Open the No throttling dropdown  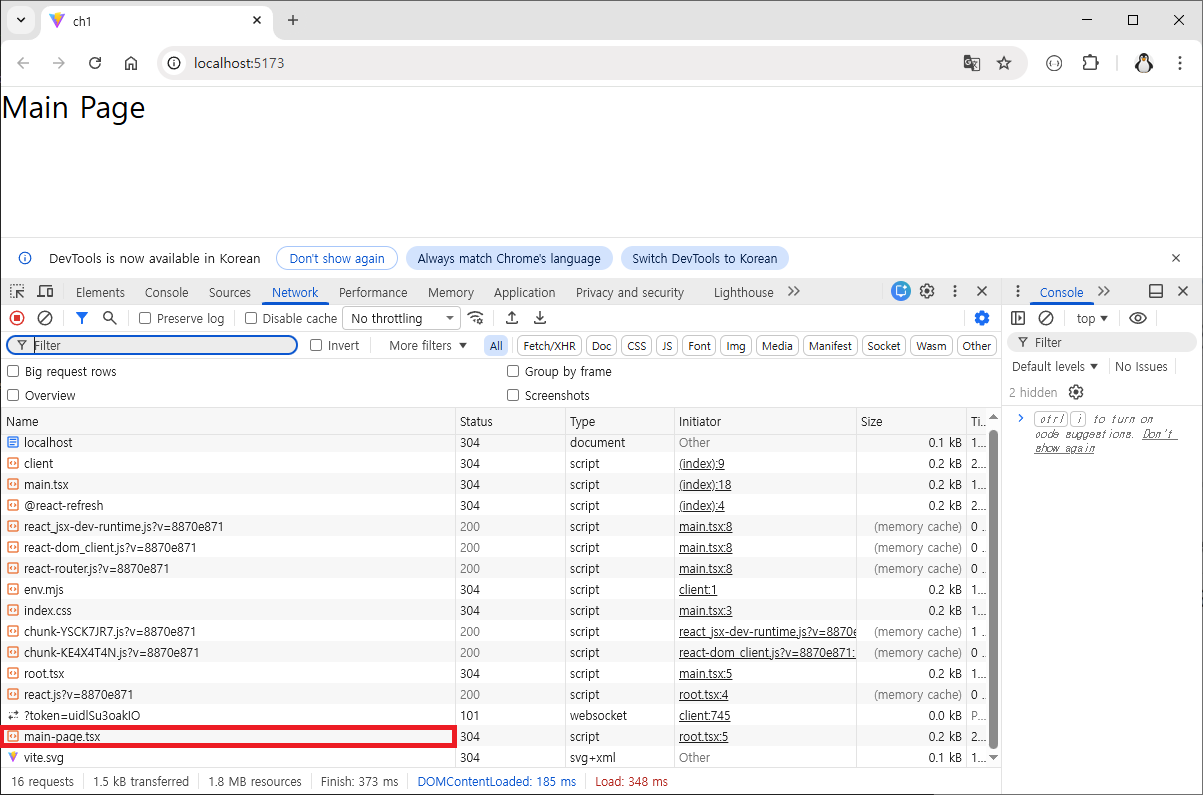(x=402, y=318)
